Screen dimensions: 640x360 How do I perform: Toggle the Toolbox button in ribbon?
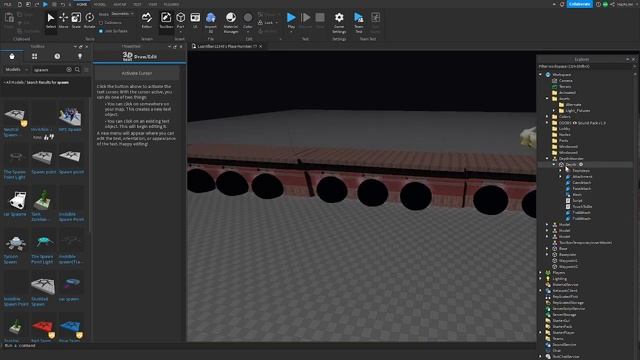point(166,21)
